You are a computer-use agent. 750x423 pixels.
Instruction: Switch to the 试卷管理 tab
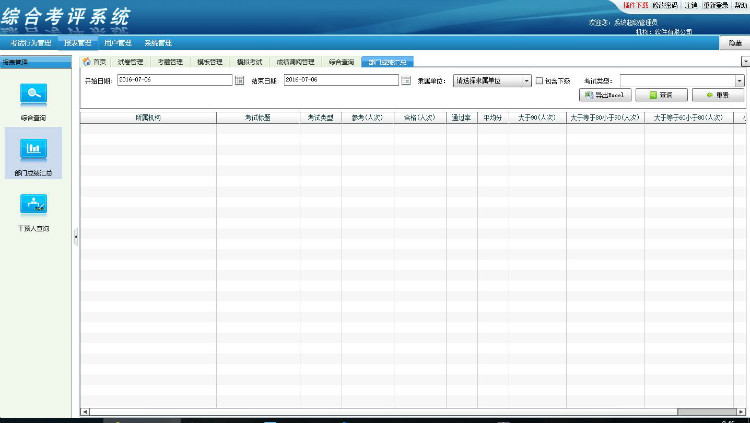click(x=131, y=62)
